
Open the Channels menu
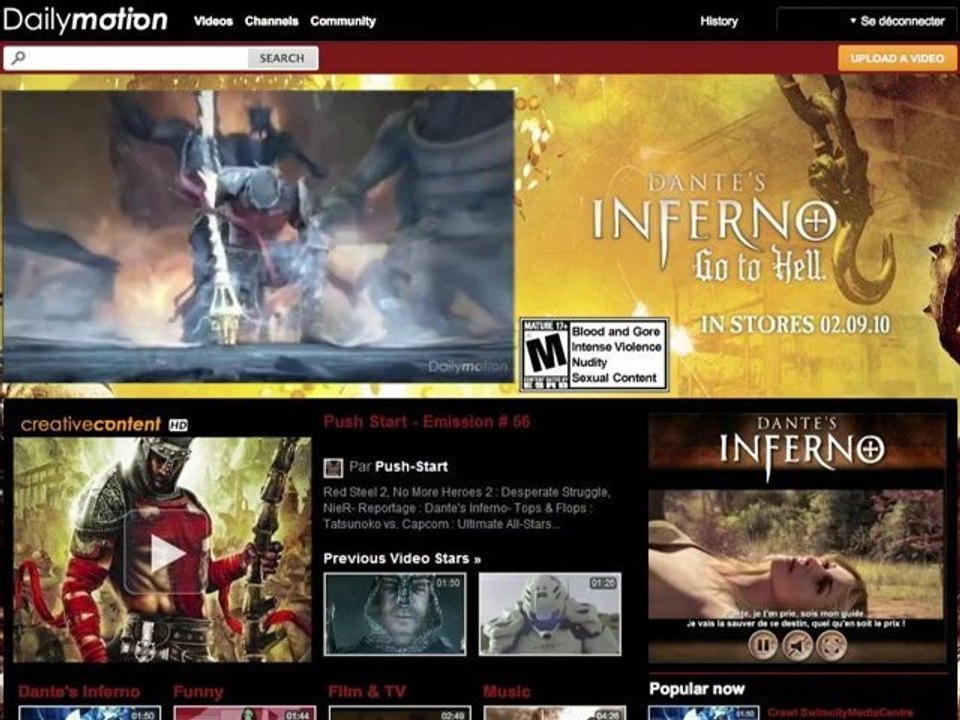(271, 21)
